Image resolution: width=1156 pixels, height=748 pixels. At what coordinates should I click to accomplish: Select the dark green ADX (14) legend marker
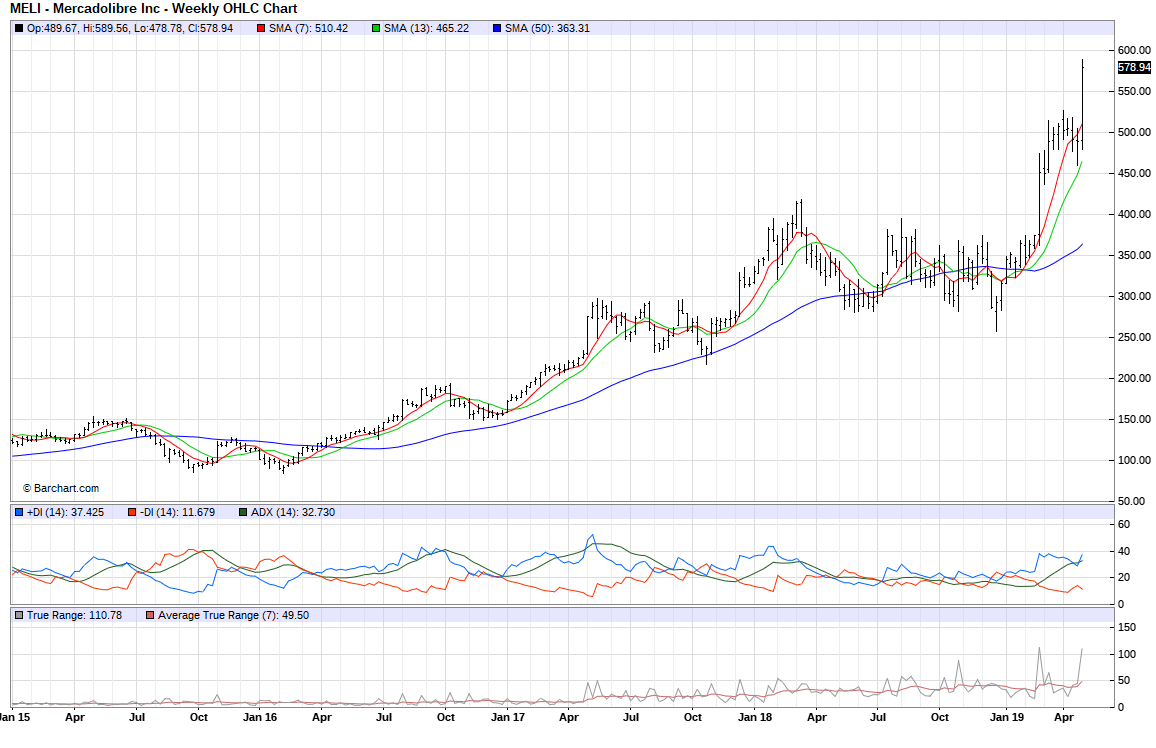[243, 512]
